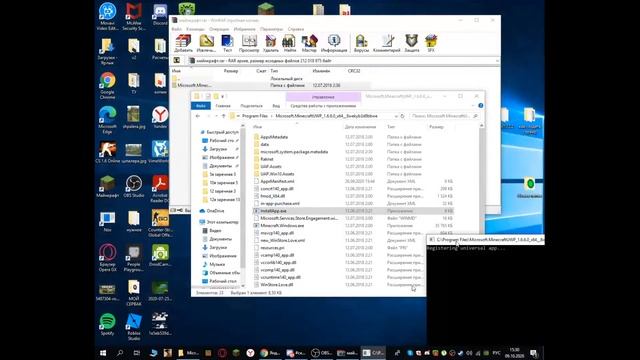
Task: Click WinRAR Delete (Удалить) toolbar icon
Action: [x=271, y=43]
